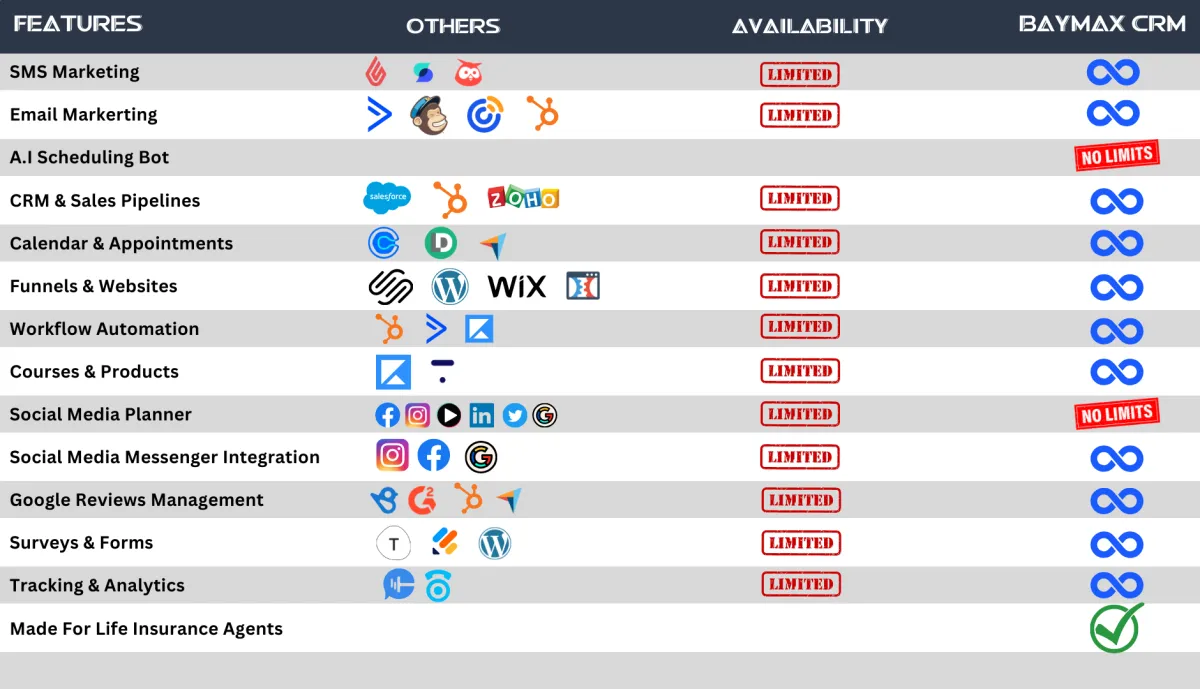The image size is (1200, 689).
Task: Click the Twitter bird icon
Action: tap(514, 415)
